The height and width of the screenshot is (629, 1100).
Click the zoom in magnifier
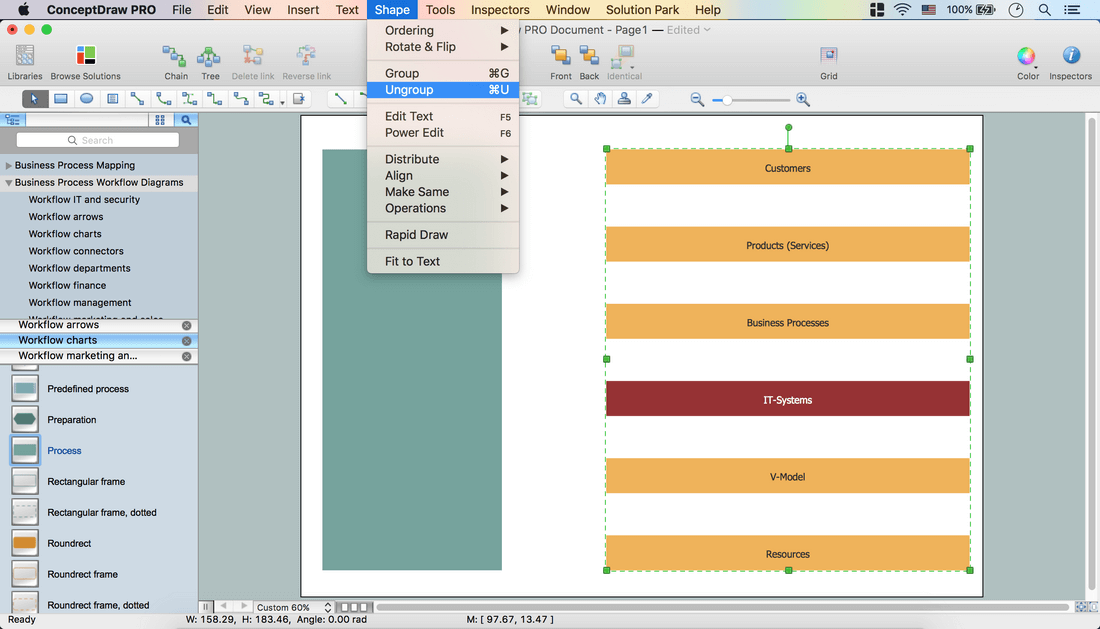pyautogui.click(x=803, y=100)
